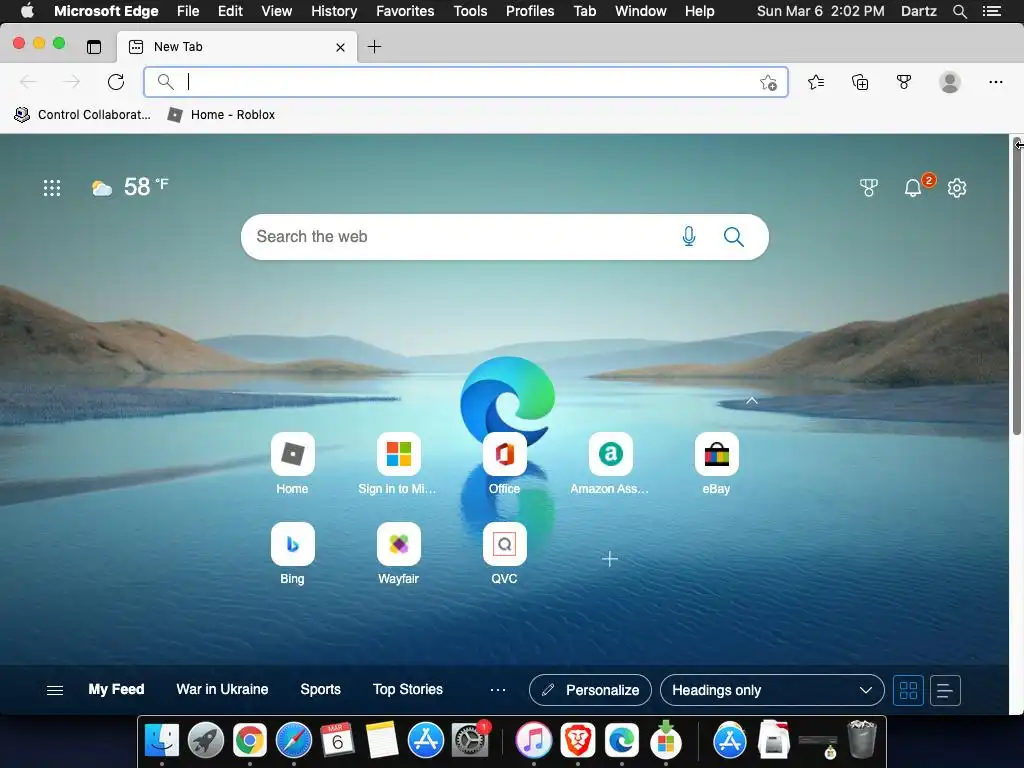This screenshot has height=768, width=1024.
Task: Open System Preferences in the Dock
Action: (x=470, y=740)
